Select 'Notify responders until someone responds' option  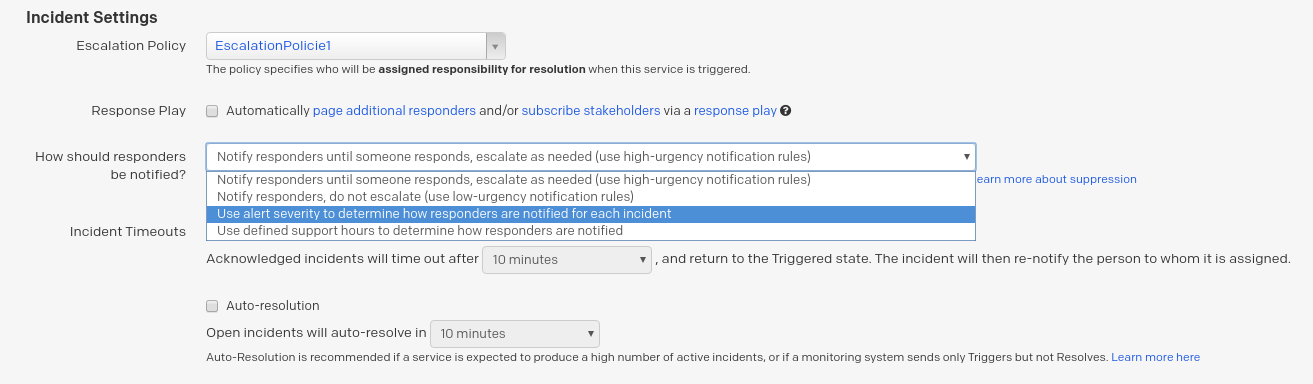(590, 180)
